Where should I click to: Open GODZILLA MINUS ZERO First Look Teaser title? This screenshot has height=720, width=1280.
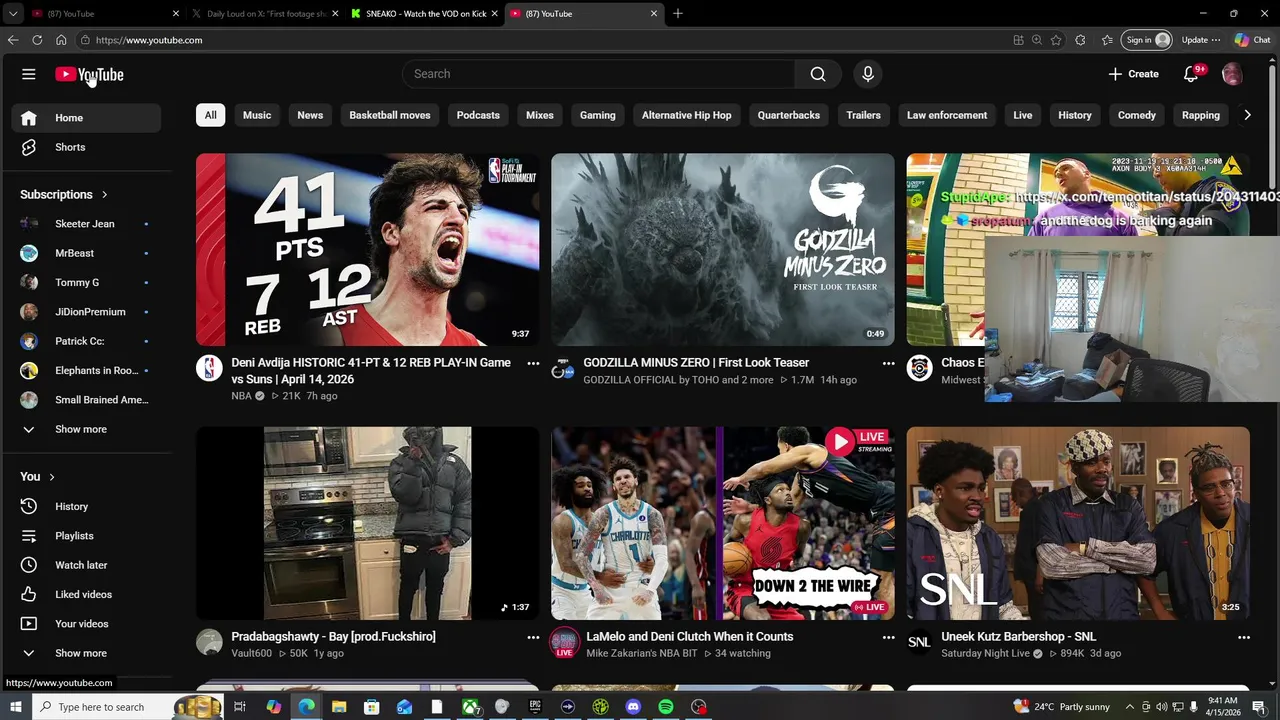(696, 363)
